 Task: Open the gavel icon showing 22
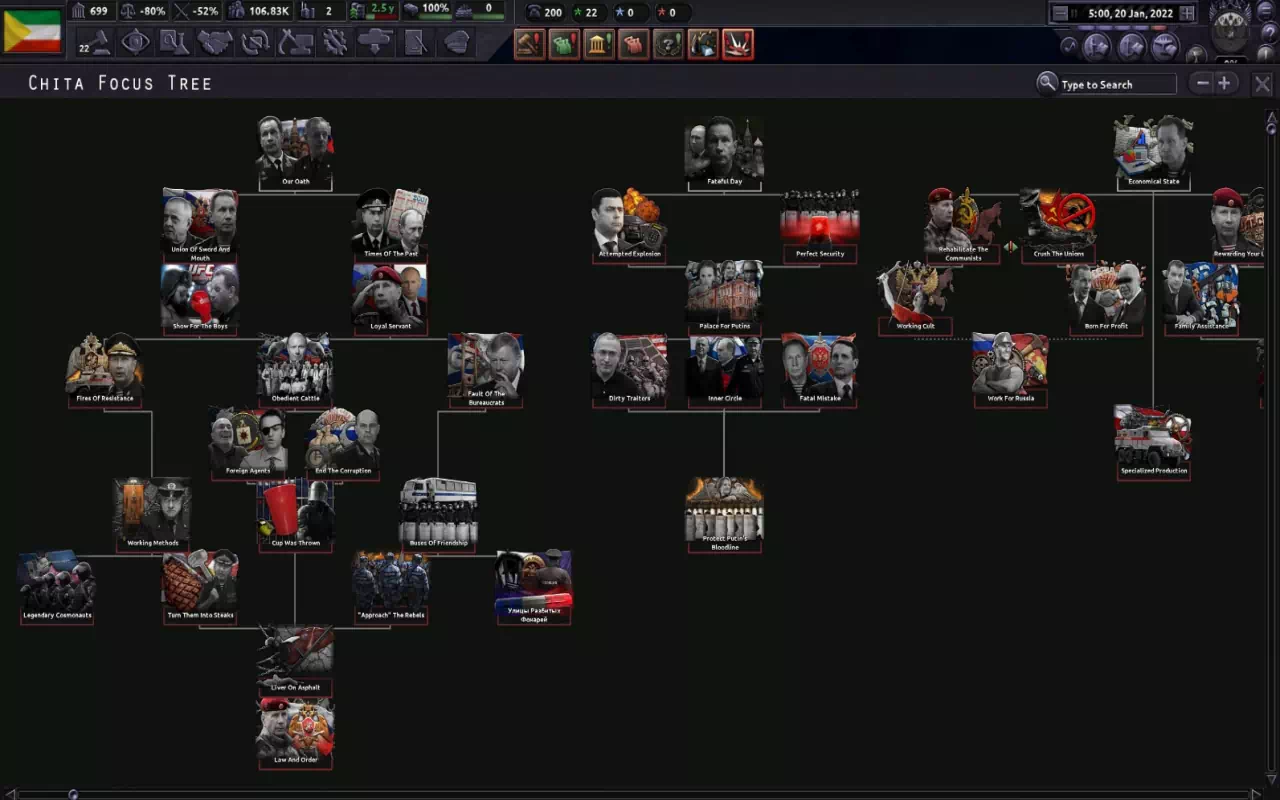coord(97,43)
